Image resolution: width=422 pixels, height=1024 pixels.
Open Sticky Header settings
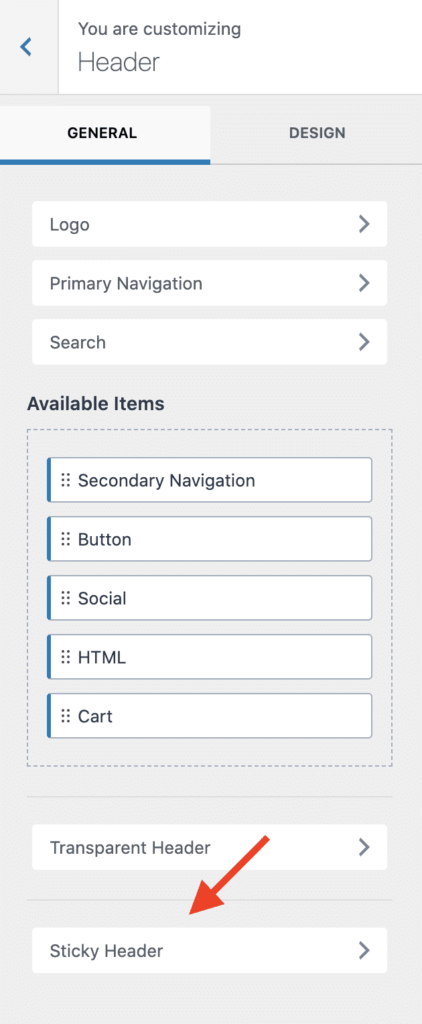[x=210, y=951]
